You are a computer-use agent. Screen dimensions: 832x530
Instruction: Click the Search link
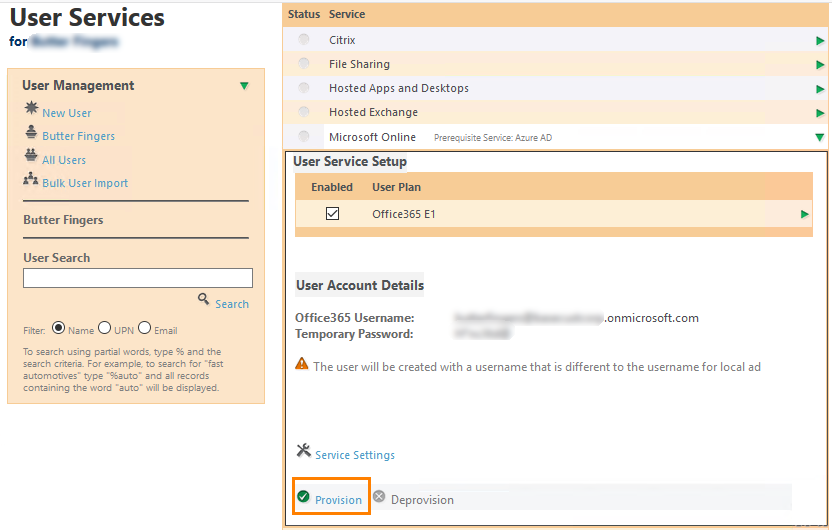232,304
